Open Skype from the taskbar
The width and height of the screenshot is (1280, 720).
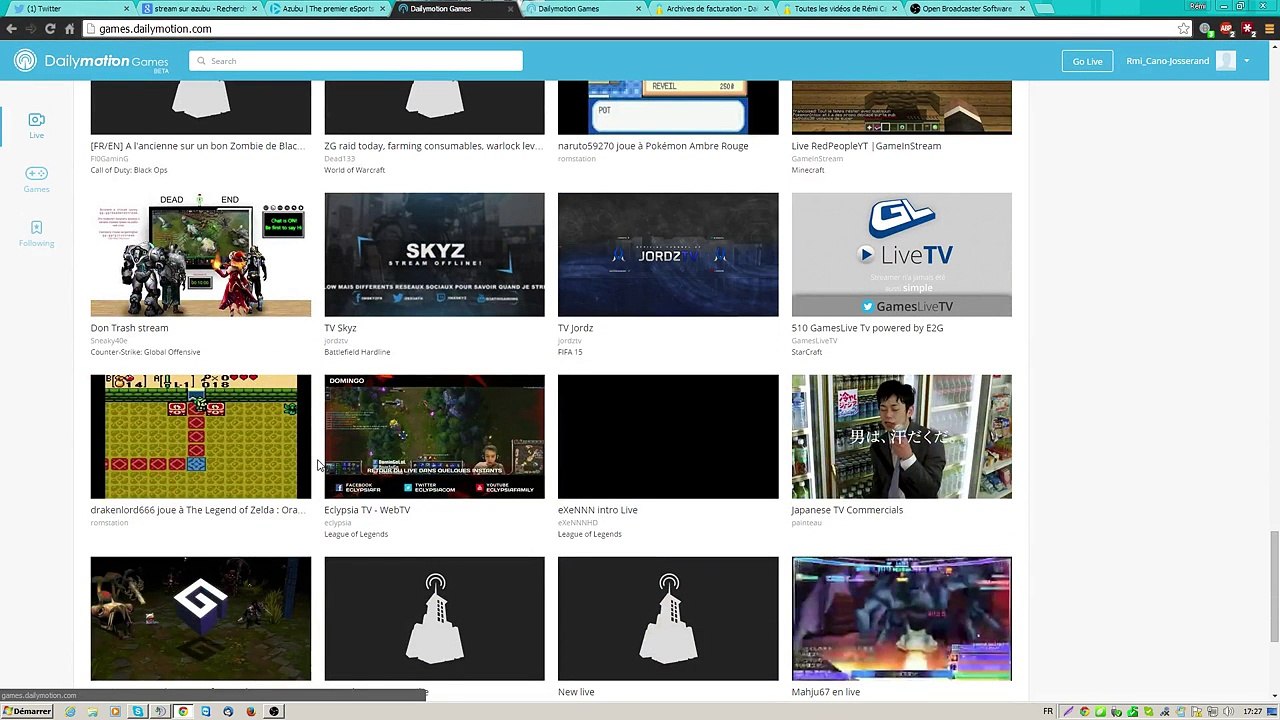[137, 711]
